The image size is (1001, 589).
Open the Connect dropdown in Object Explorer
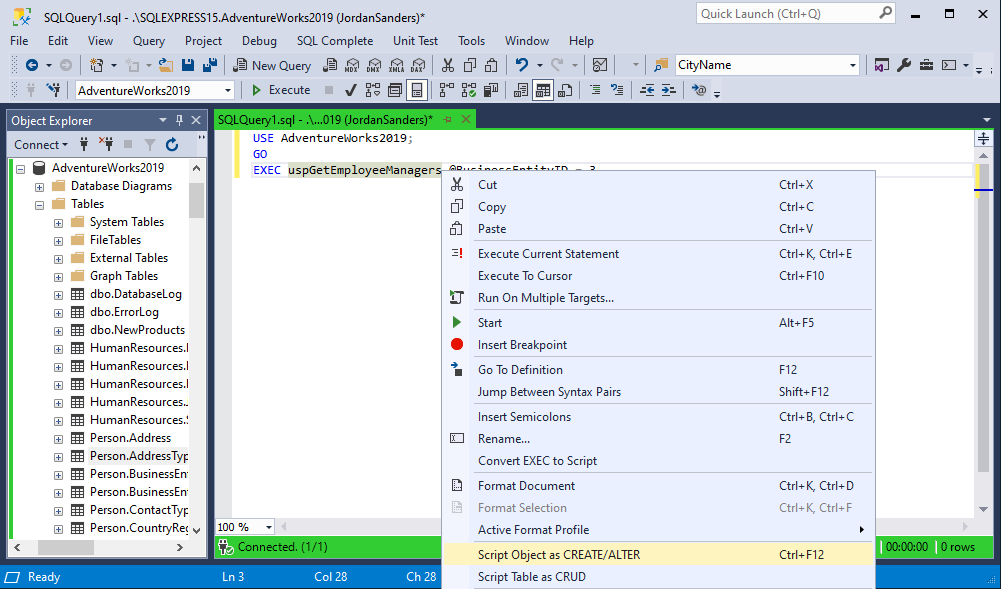(x=41, y=145)
